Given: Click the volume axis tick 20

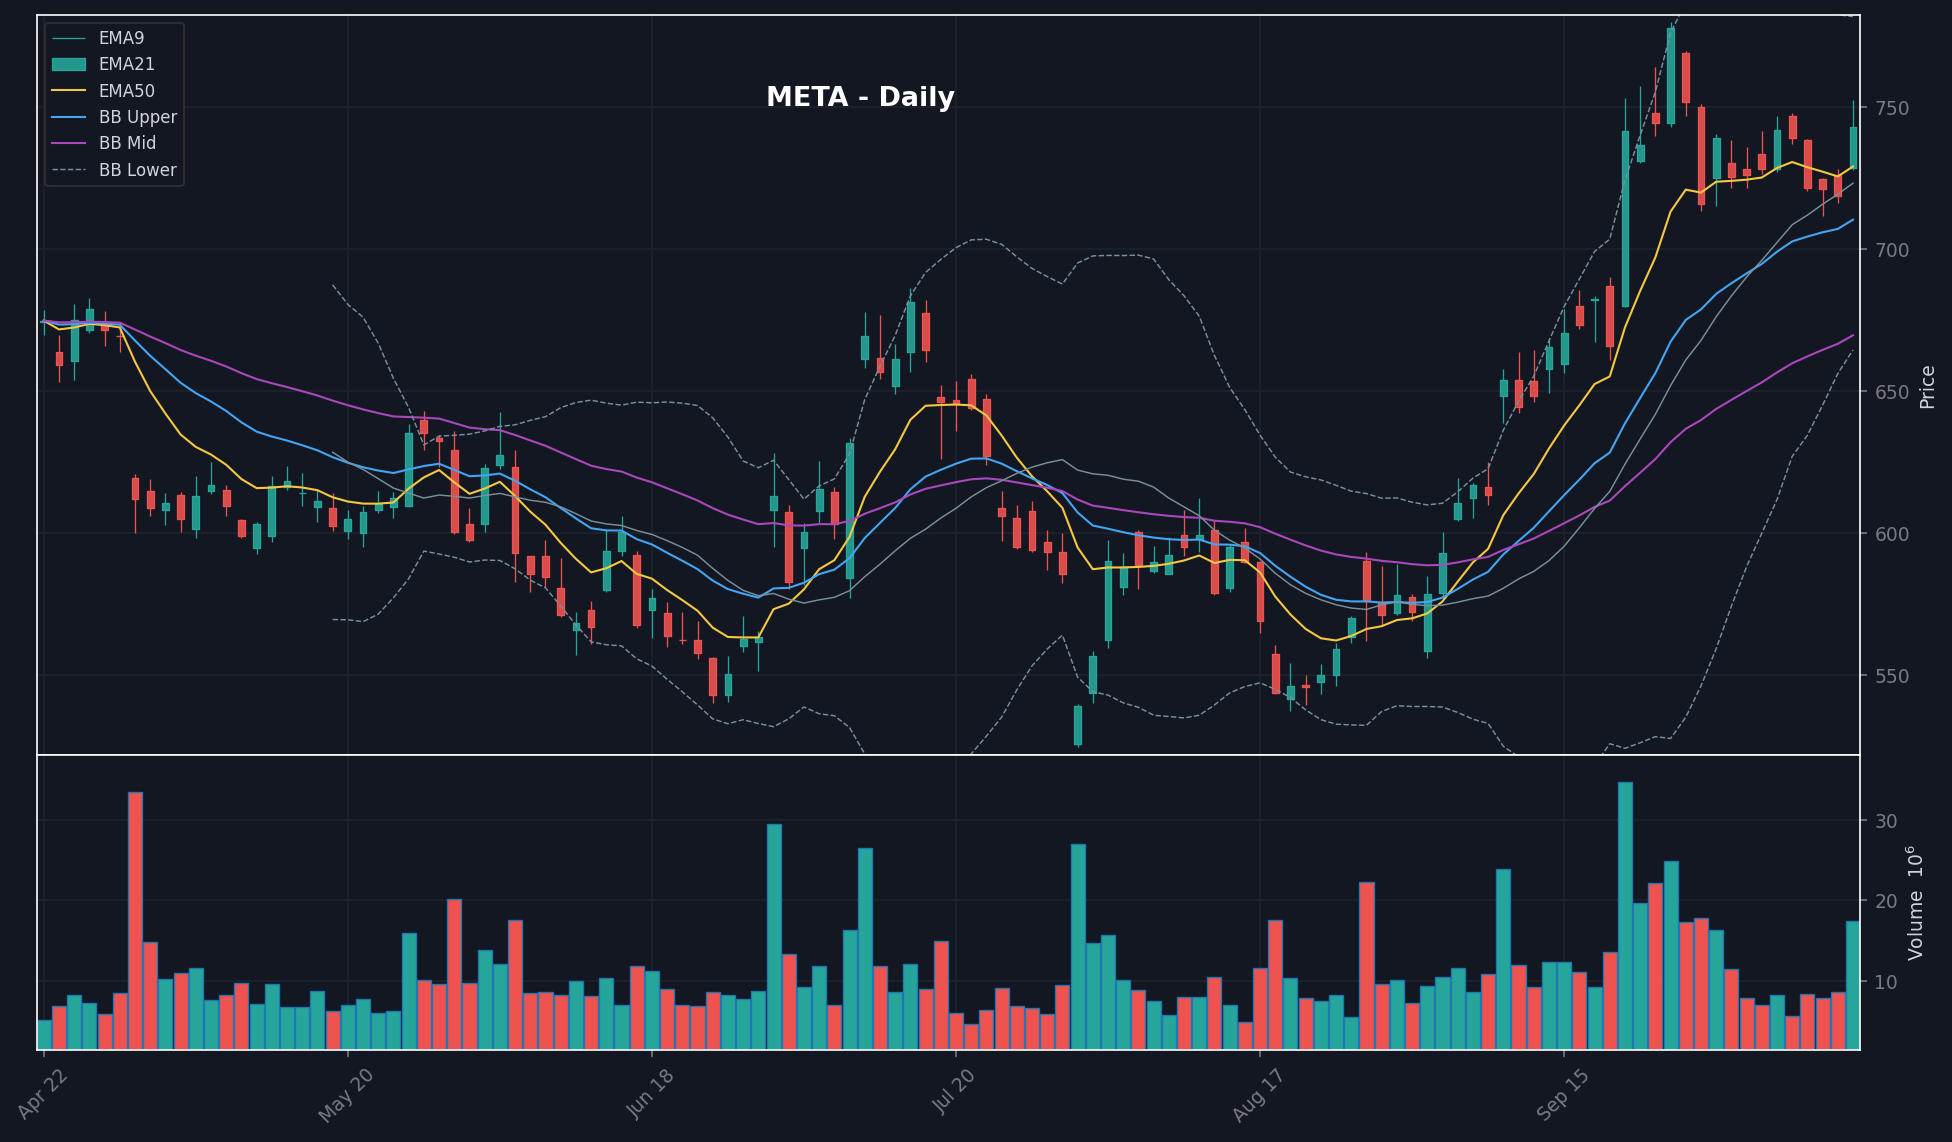Looking at the screenshot, I should click(x=1886, y=902).
